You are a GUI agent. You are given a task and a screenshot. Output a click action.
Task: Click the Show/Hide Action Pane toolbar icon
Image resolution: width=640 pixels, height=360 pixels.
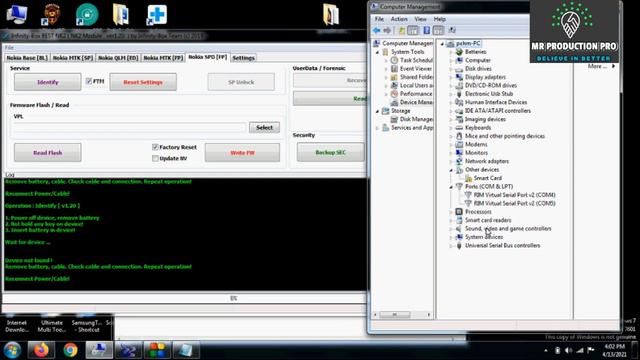438,30
